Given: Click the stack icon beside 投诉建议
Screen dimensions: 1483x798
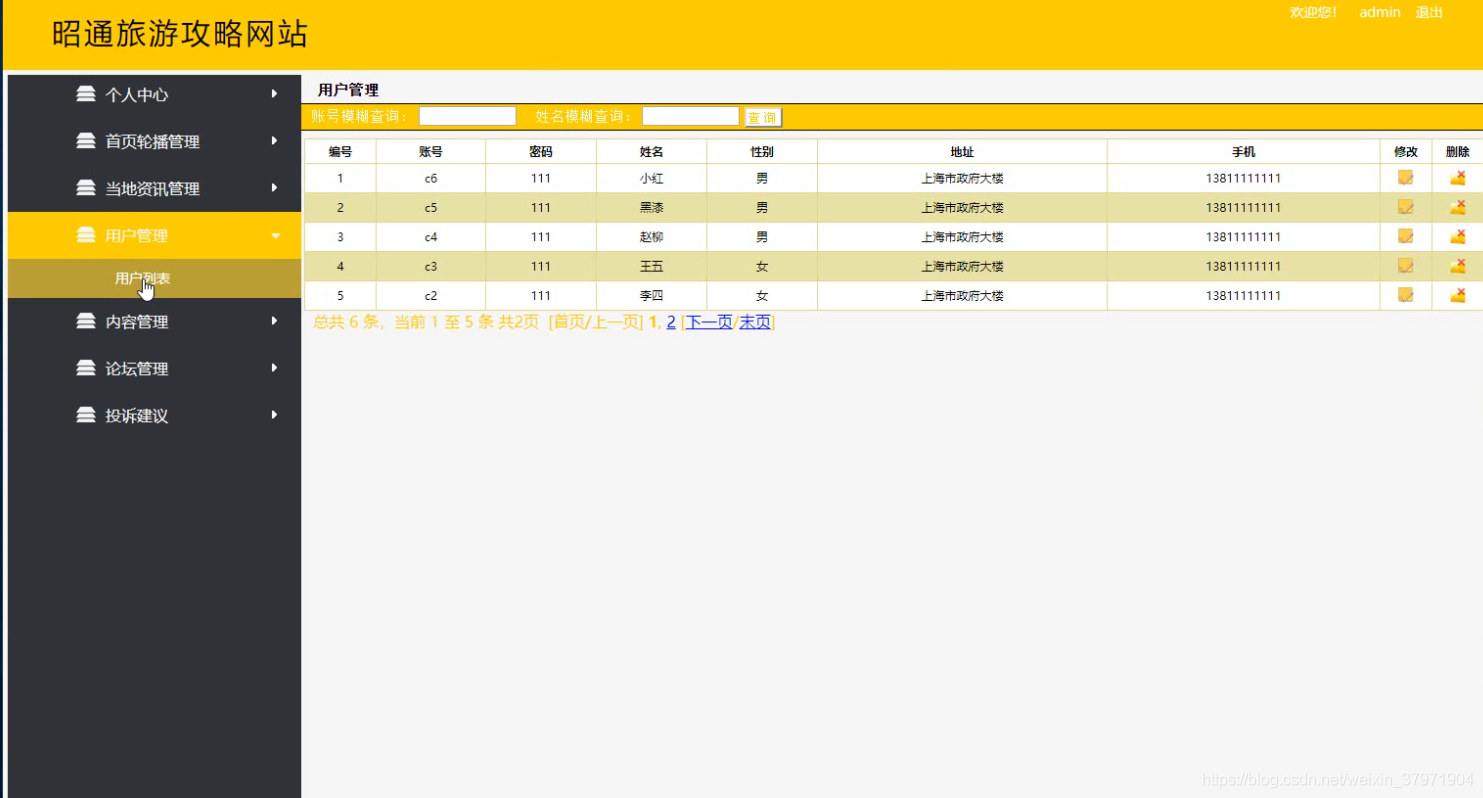Looking at the screenshot, I should 86,415.
